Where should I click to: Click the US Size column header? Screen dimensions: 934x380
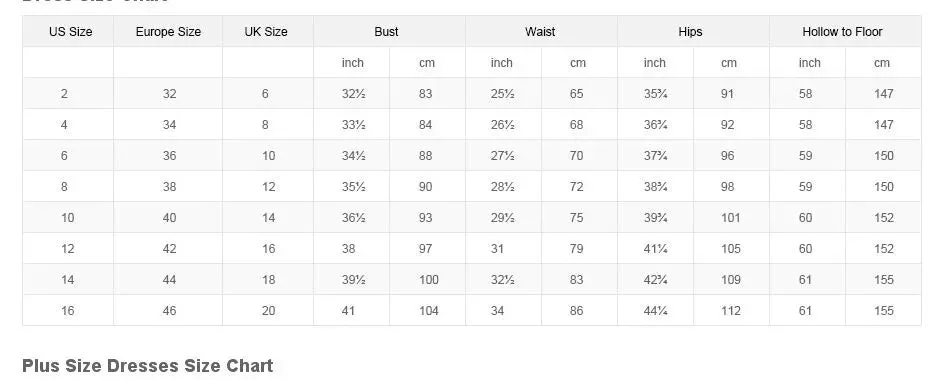click(x=70, y=32)
